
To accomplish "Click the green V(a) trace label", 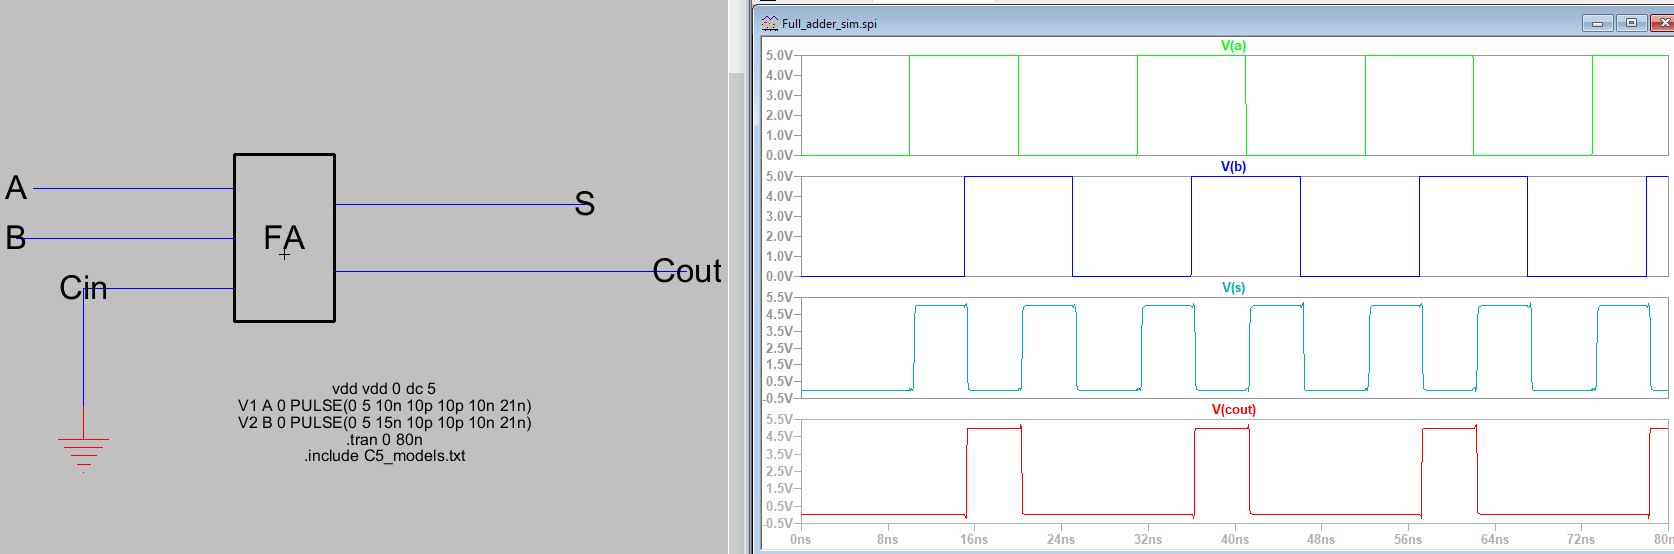I will pyautogui.click(x=1233, y=46).
